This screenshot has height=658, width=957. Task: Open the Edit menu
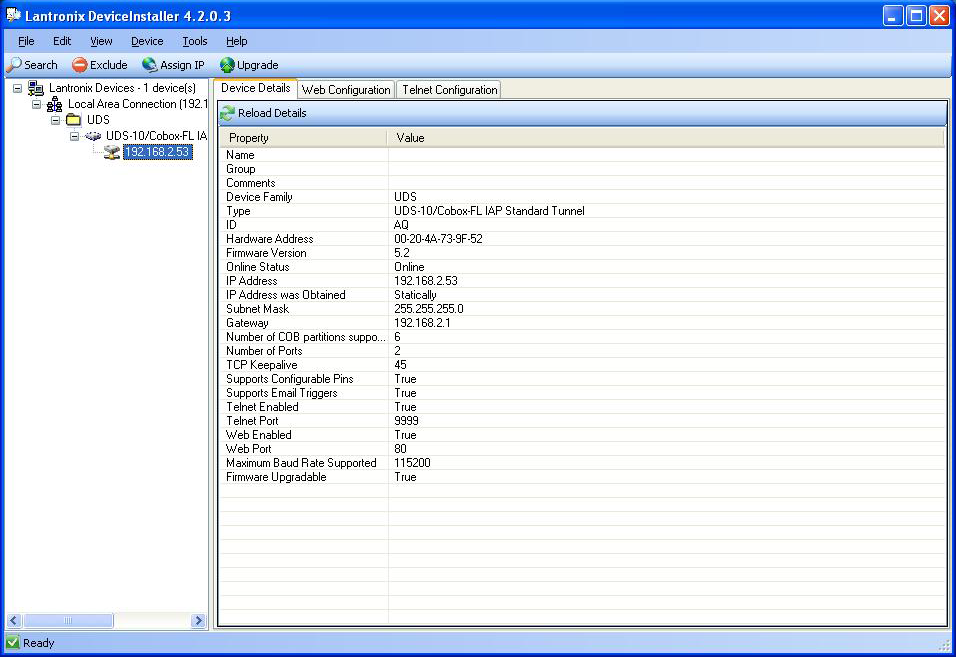[x=62, y=41]
